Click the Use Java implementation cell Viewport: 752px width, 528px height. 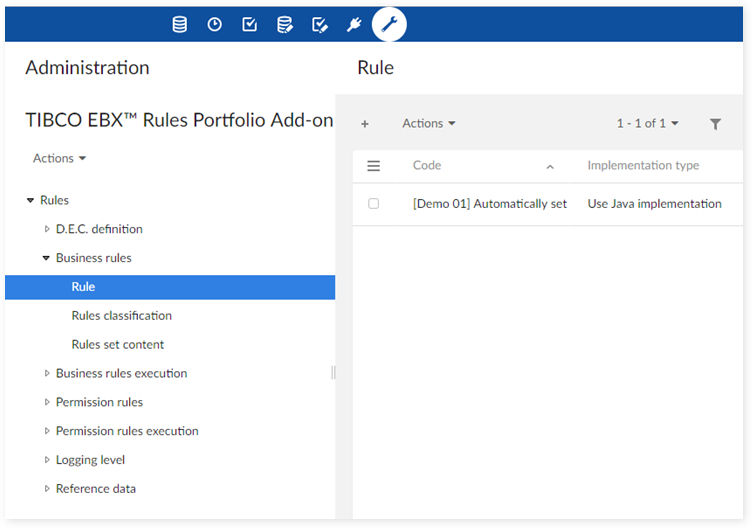654,204
